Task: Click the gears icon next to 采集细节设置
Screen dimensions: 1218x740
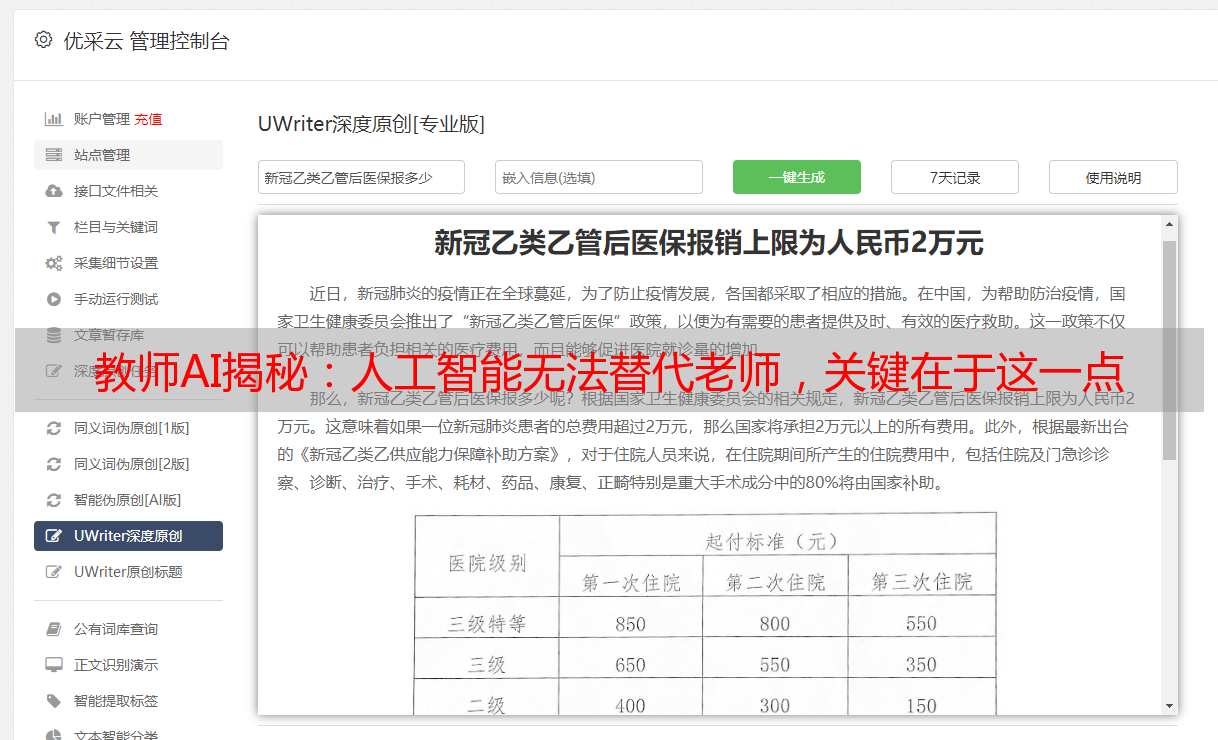Action: tap(54, 263)
